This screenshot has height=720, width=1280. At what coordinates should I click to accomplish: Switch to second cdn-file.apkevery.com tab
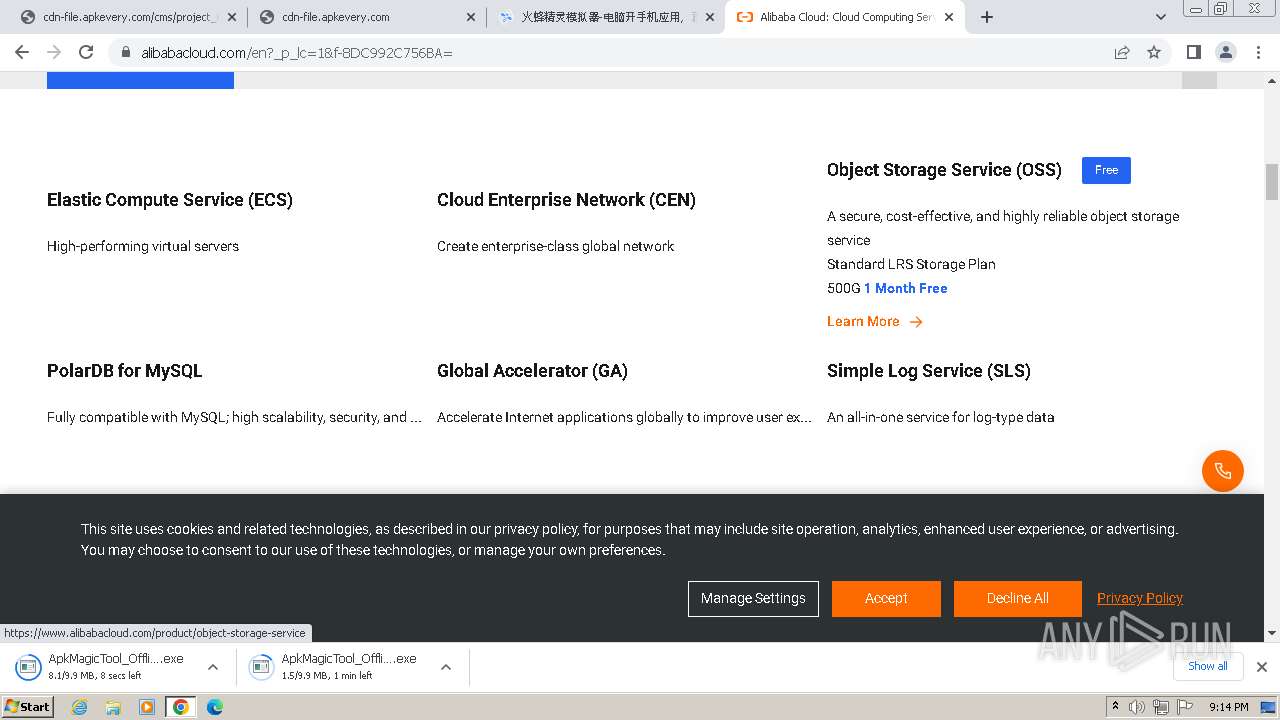coord(367,17)
